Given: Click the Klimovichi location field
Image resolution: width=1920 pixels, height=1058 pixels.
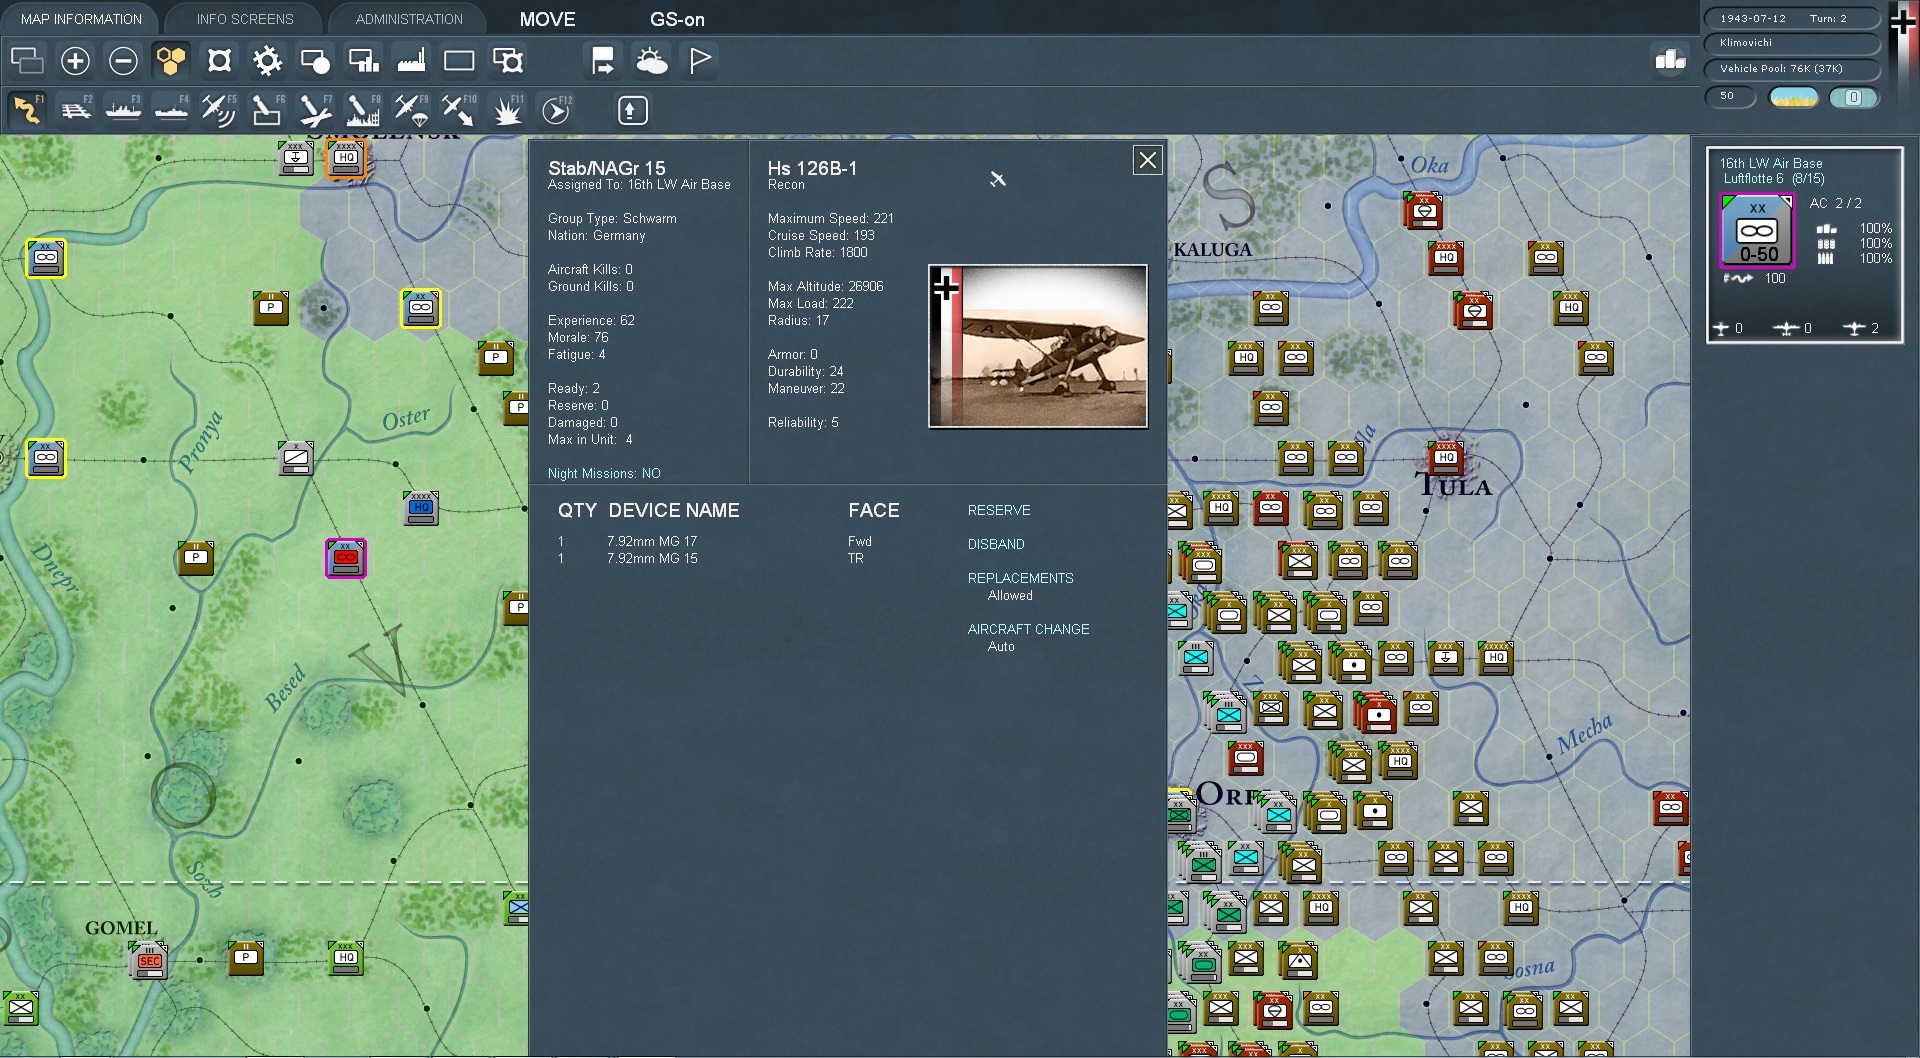Looking at the screenshot, I should (1790, 44).
